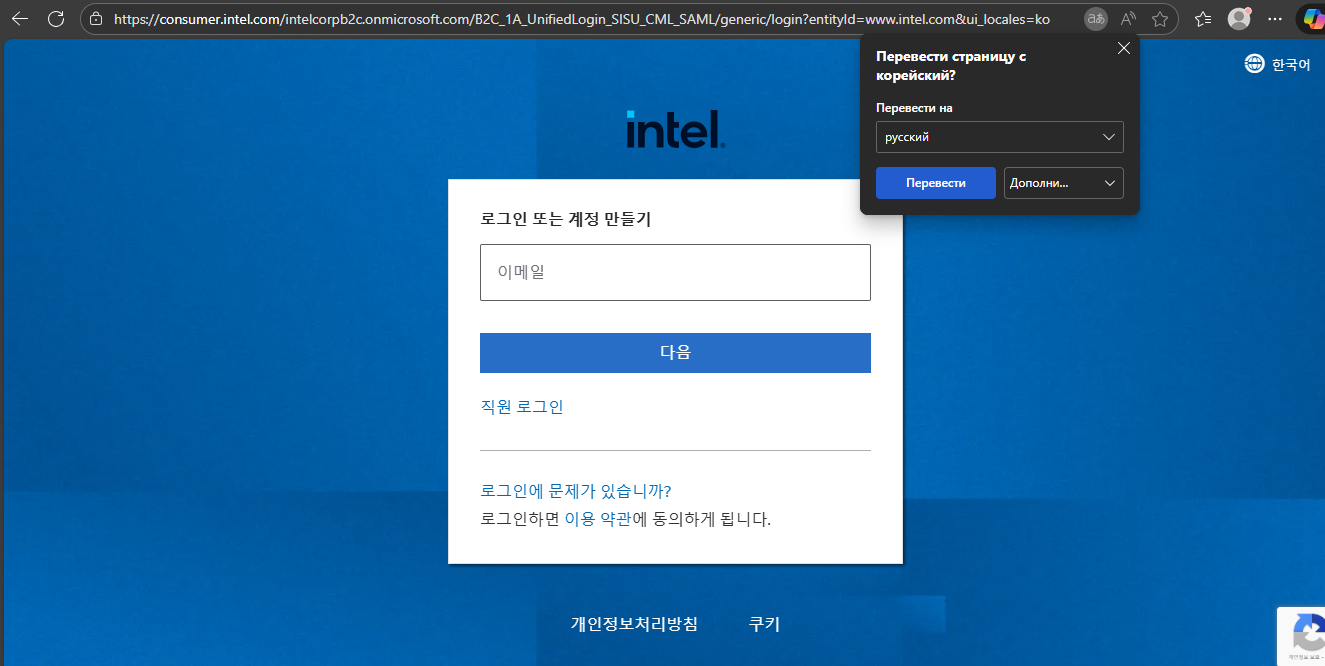
Task: Click the reCAPTCHA badge
Action: click(1301, 636)
